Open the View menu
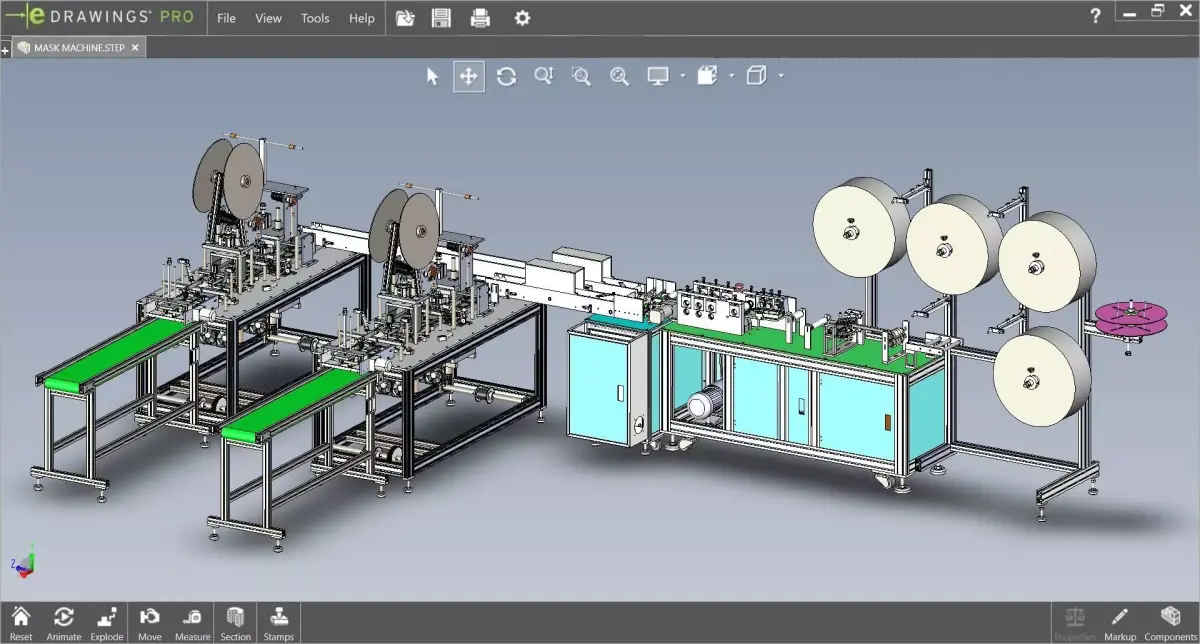This screenshot has width=1200, height=644. pyautogui.click(x=268, y=18)
